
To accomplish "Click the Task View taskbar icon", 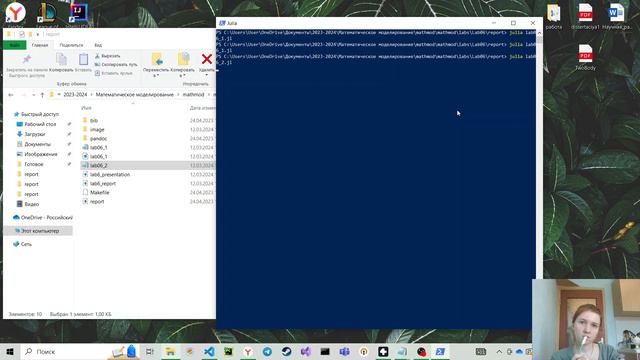I will click(150, 351).
